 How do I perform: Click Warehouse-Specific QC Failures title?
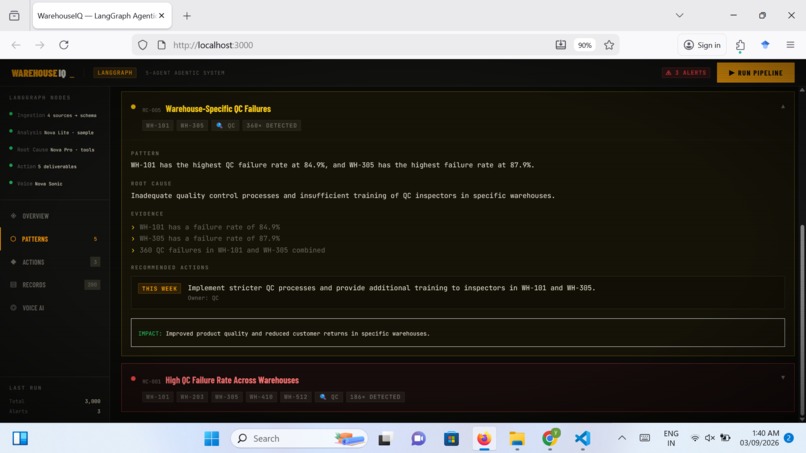click(218, 109)
